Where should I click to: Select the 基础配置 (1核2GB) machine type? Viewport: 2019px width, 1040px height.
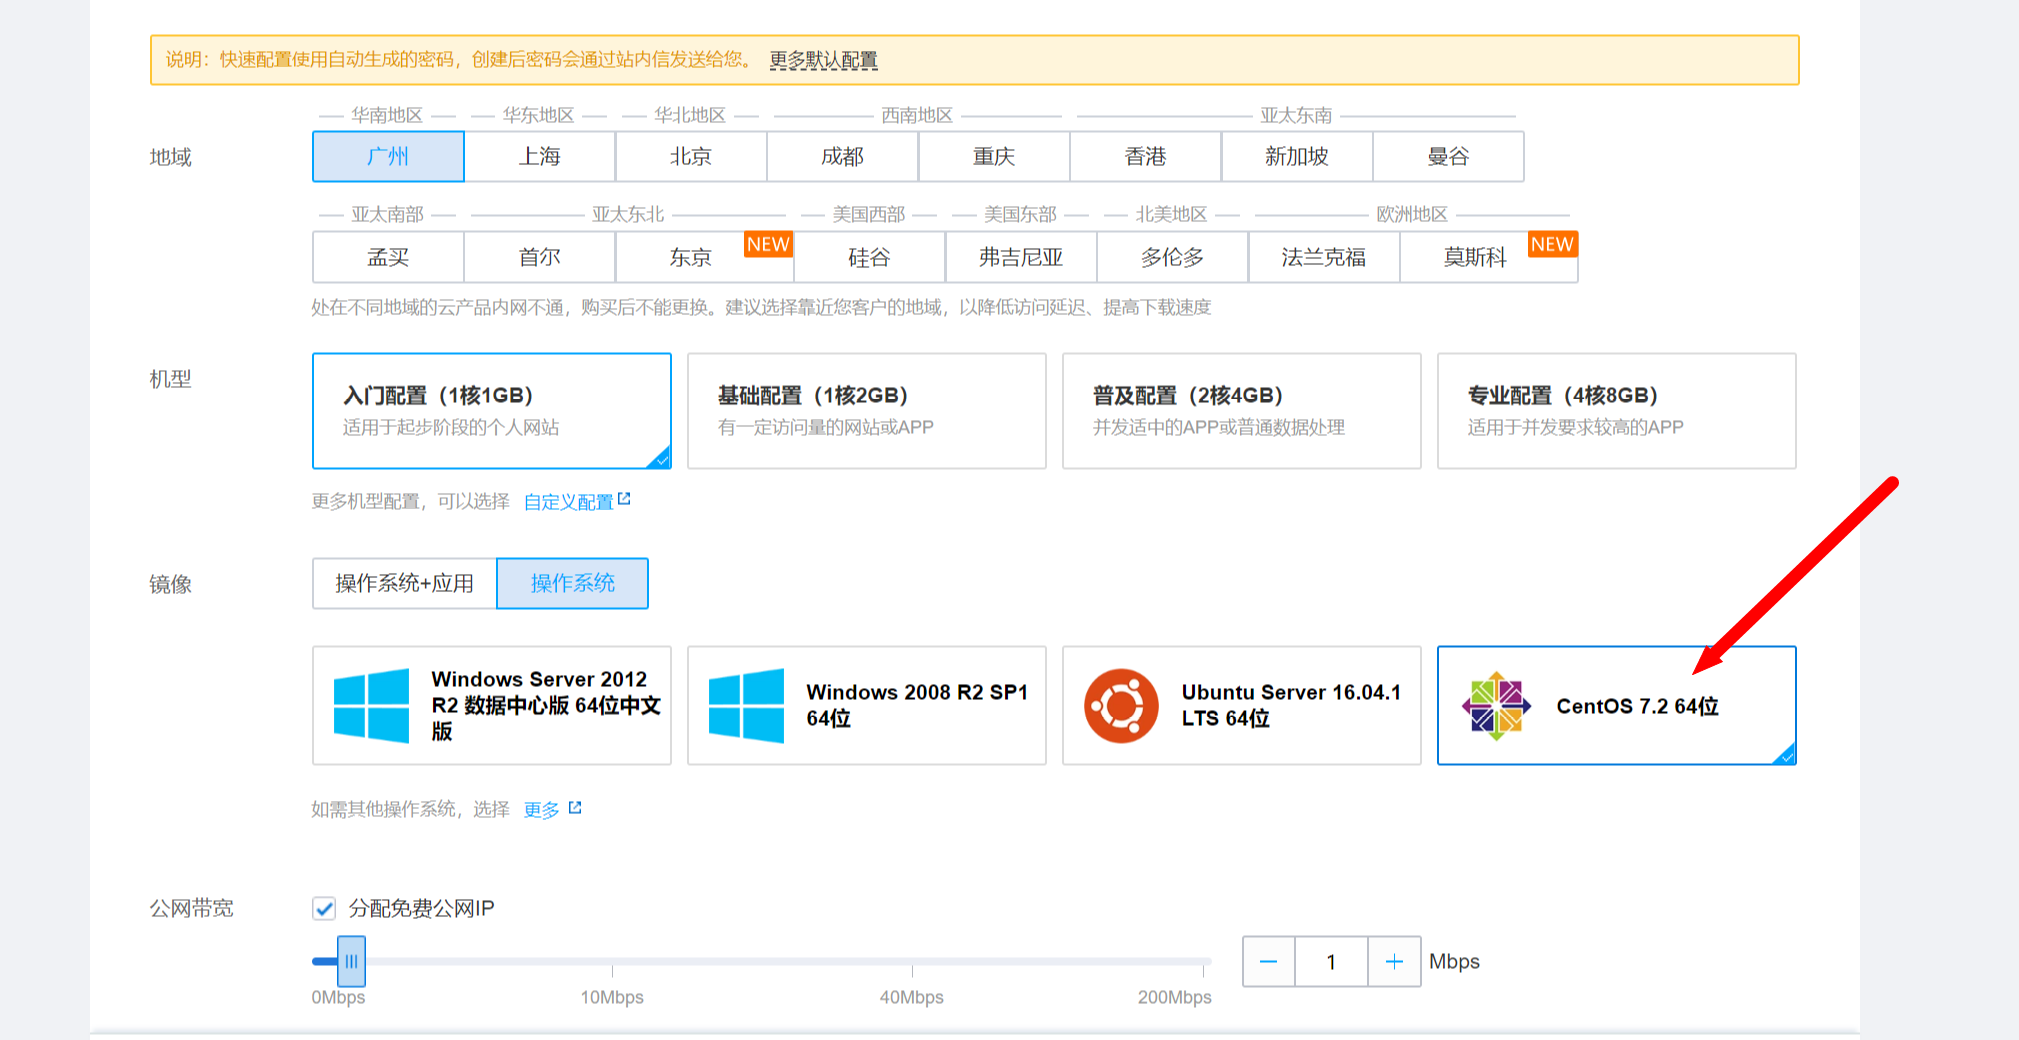click(866, 411)
